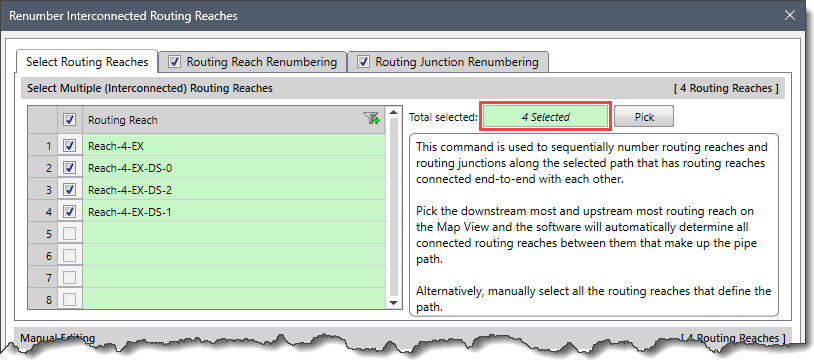
Task: Open the Routing Junction Renumbering tab
Action: click(449, 62)
